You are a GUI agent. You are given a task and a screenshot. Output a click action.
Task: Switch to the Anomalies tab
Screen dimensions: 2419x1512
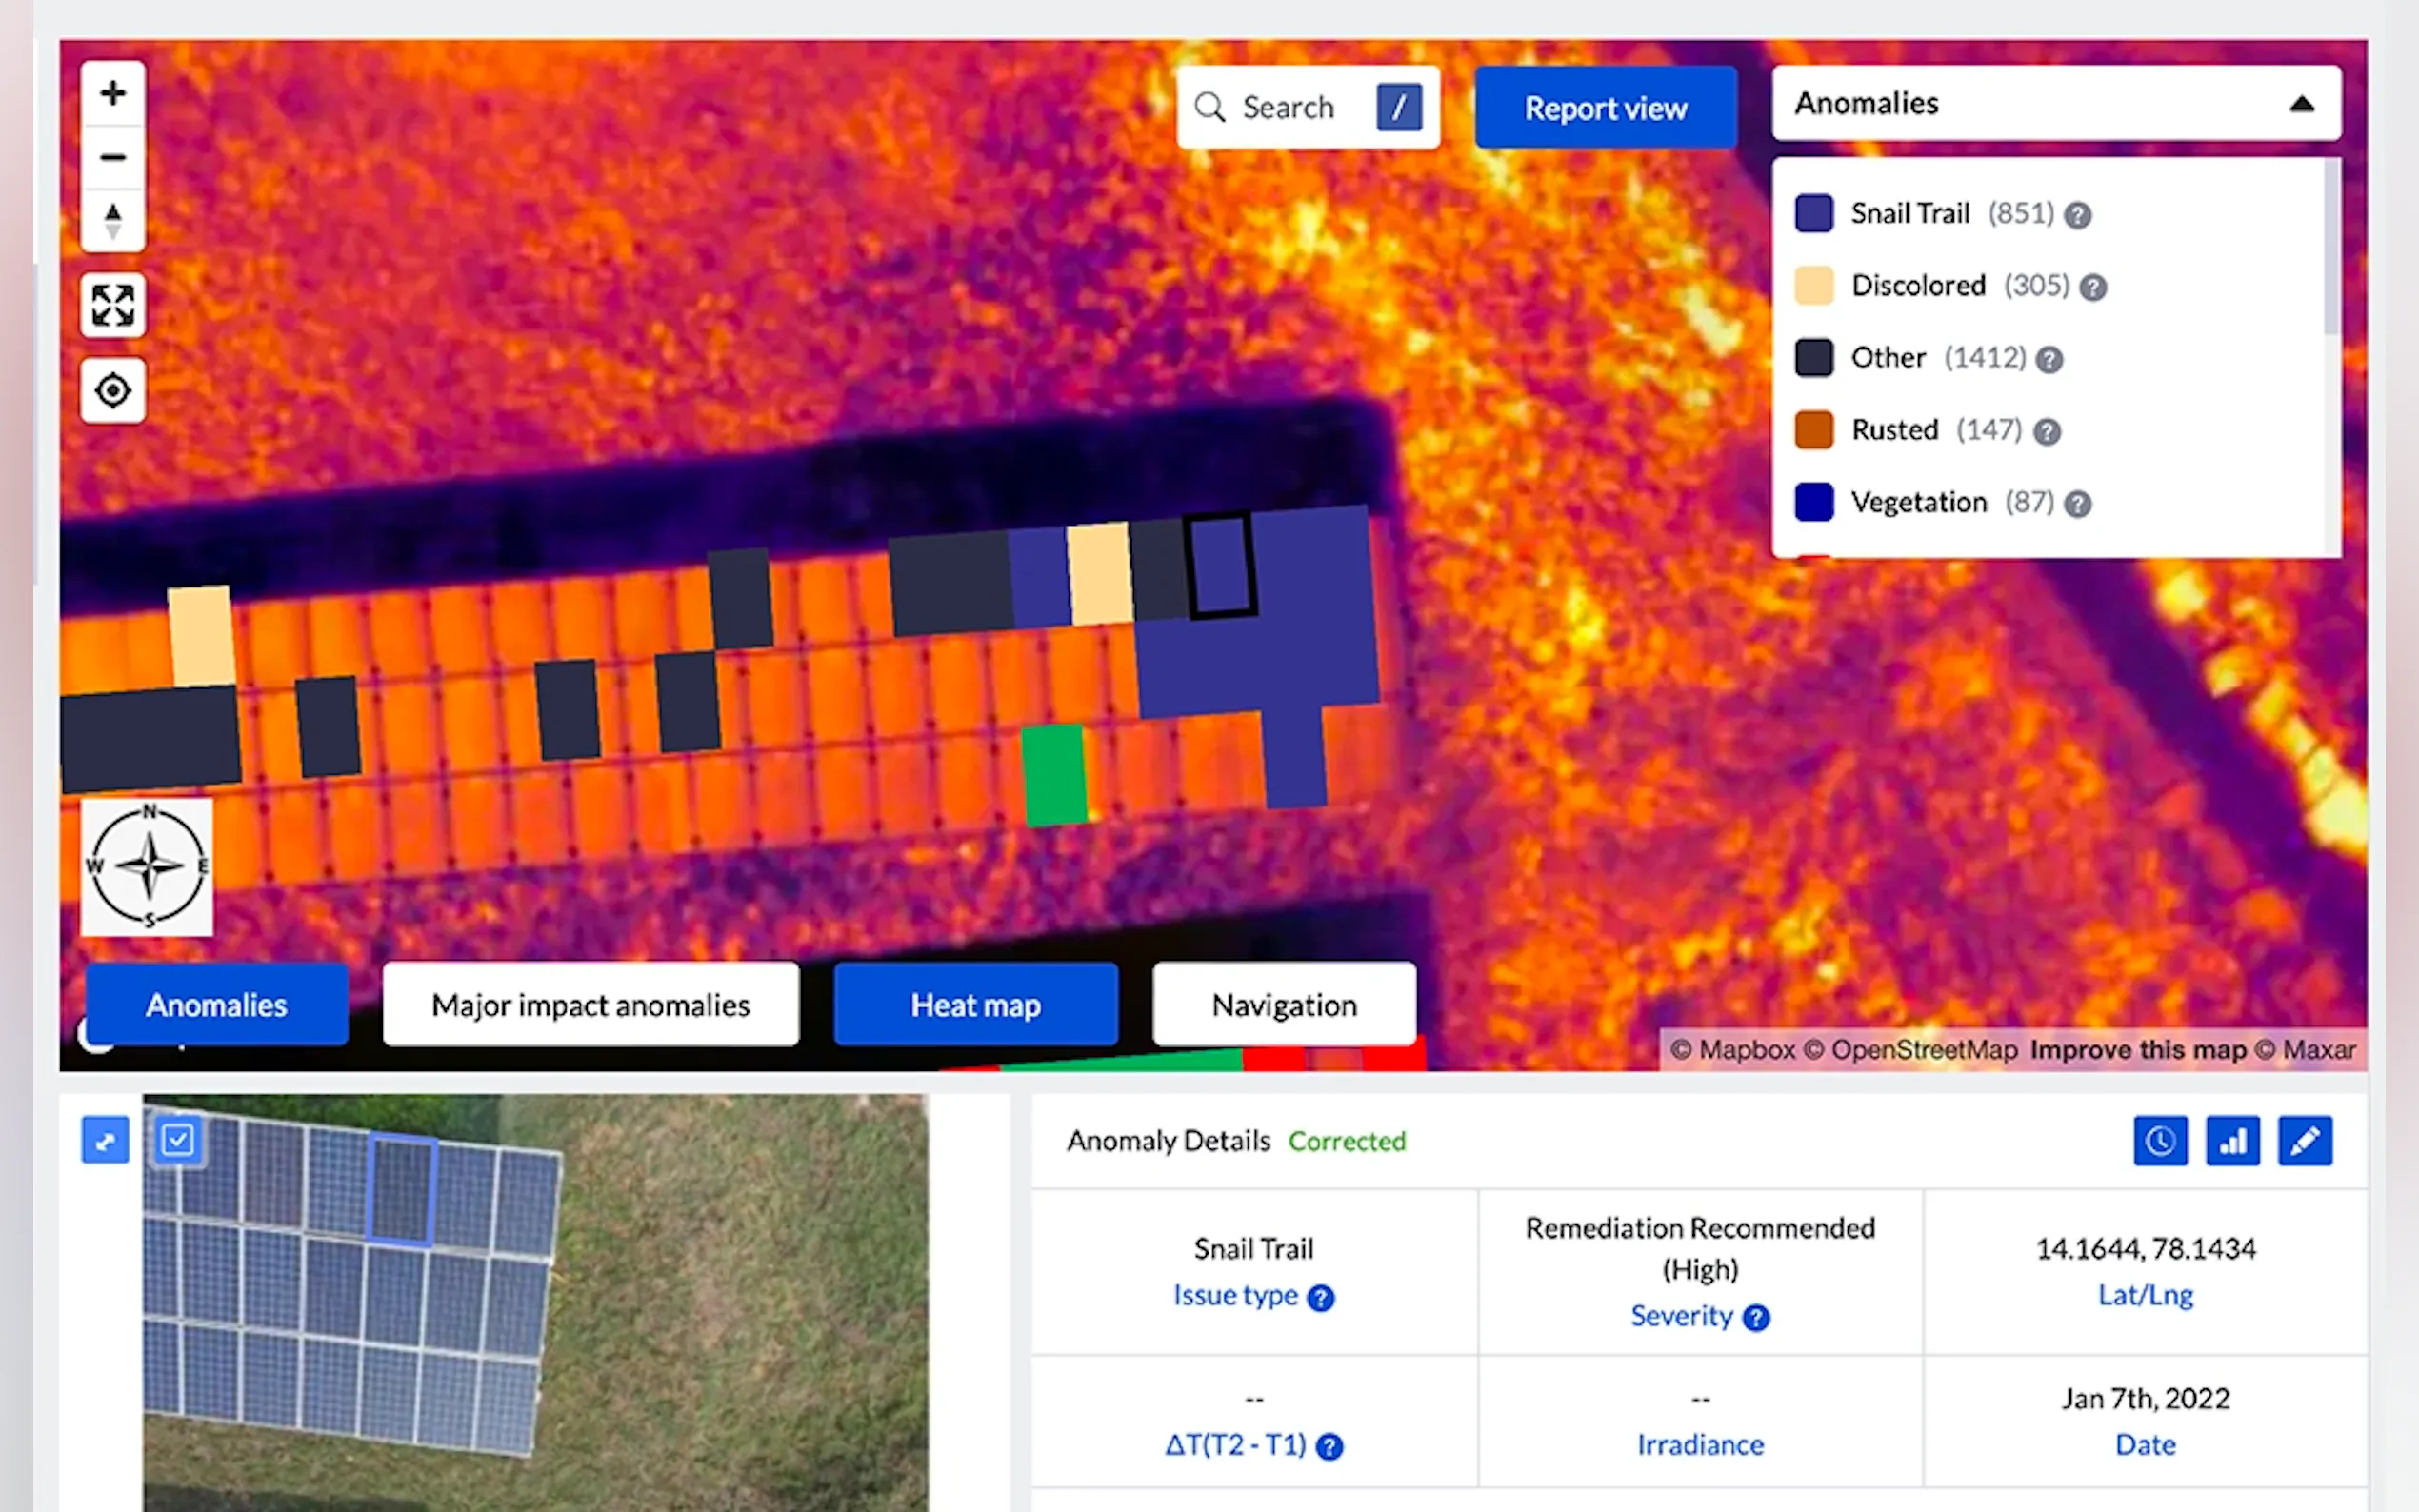coord(216,1005)
